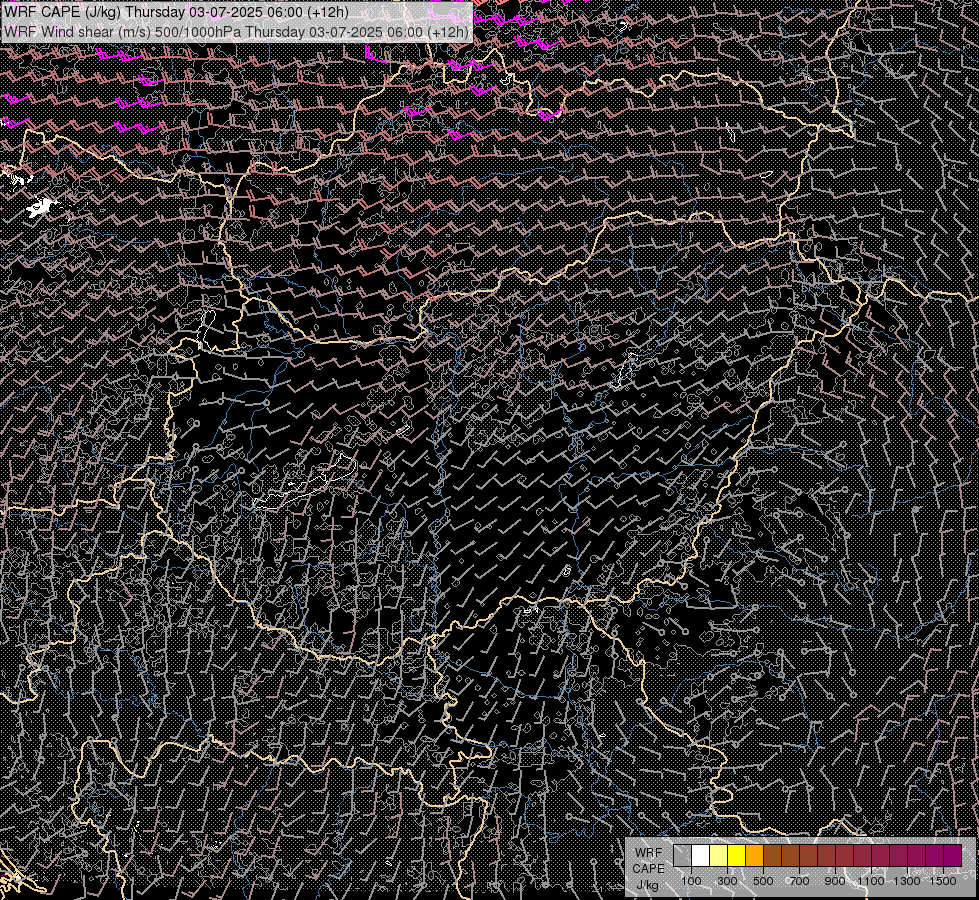Click the 300 legend label
The height and width of the screenshot is (900, 979).
[x=727, y=881]
